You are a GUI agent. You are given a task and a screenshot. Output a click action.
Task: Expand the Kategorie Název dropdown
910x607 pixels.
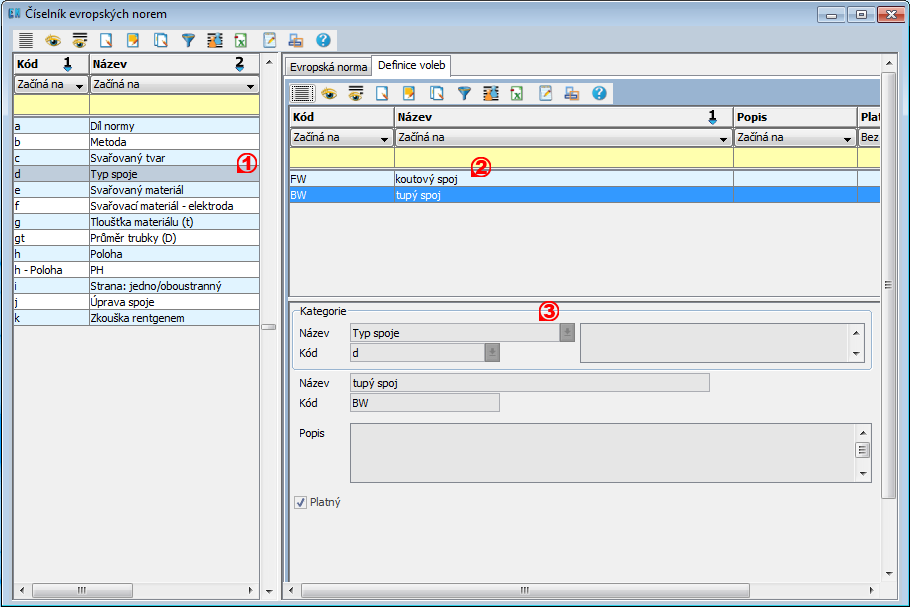(x=567, y=333)
